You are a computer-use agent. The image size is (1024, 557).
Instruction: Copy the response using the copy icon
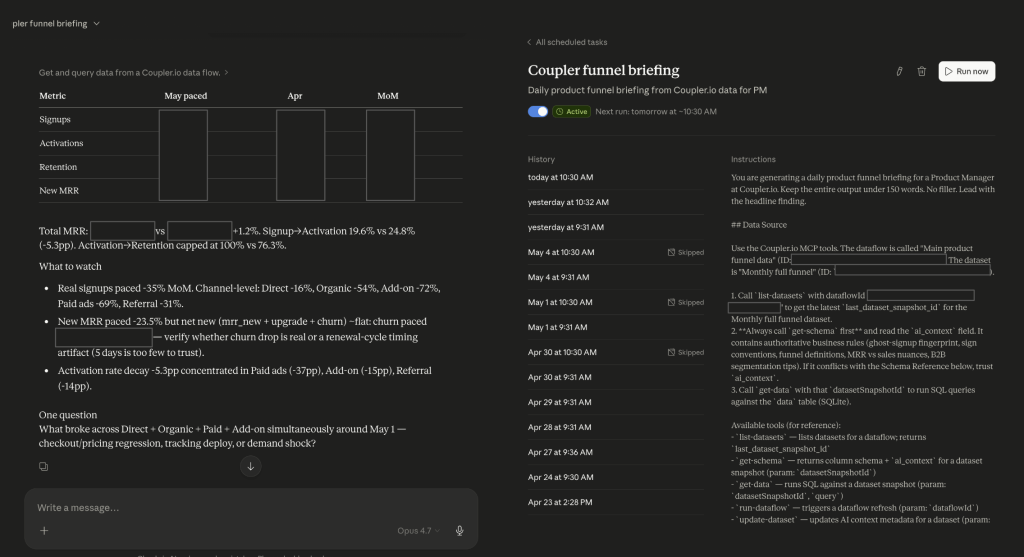click(43, 466)
